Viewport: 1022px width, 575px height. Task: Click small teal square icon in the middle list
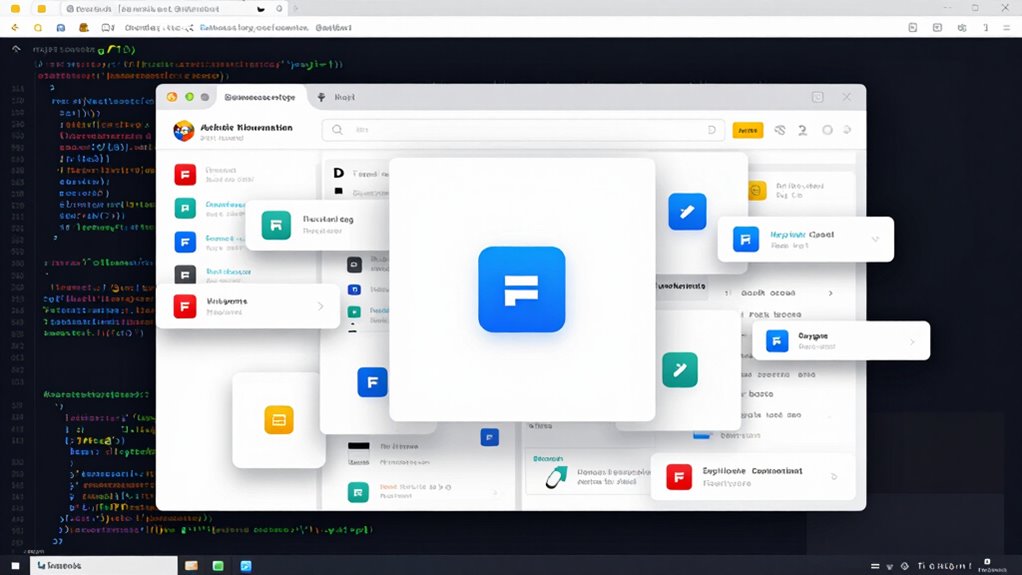[x=354, y=312]
